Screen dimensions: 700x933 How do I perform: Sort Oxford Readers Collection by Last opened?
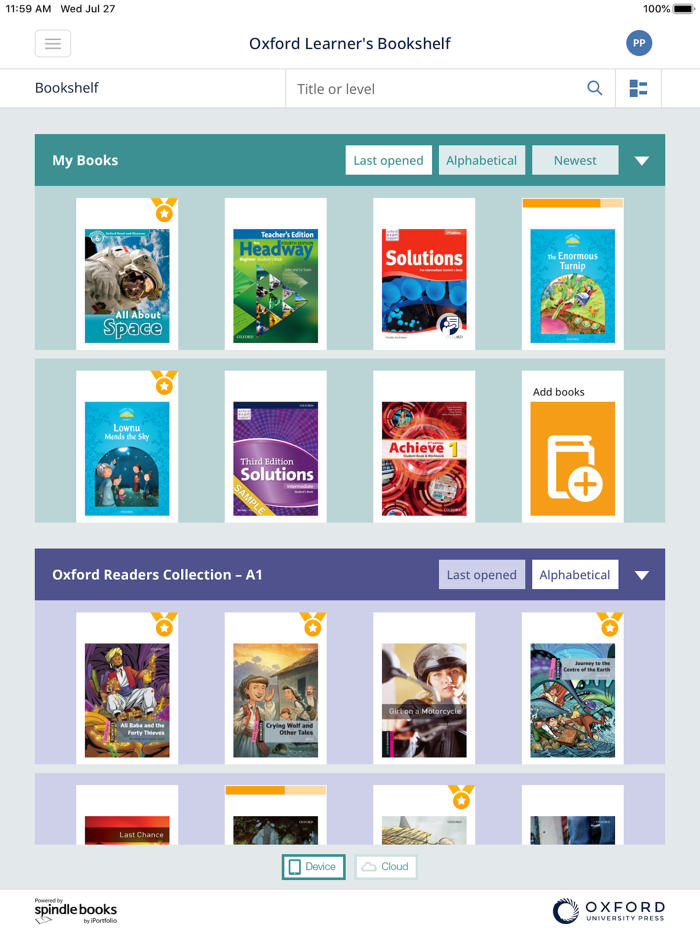point(482,575)
